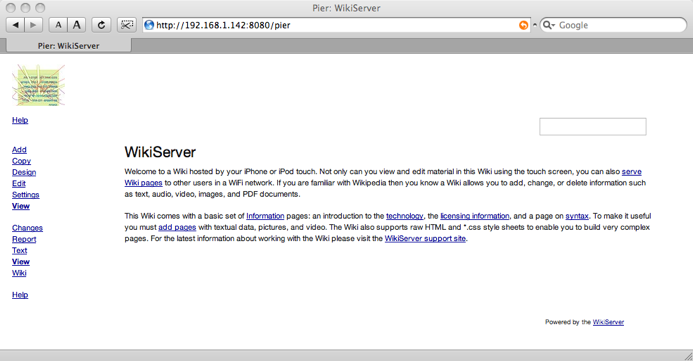Open the licensing information link

click(x=475, y=216)
